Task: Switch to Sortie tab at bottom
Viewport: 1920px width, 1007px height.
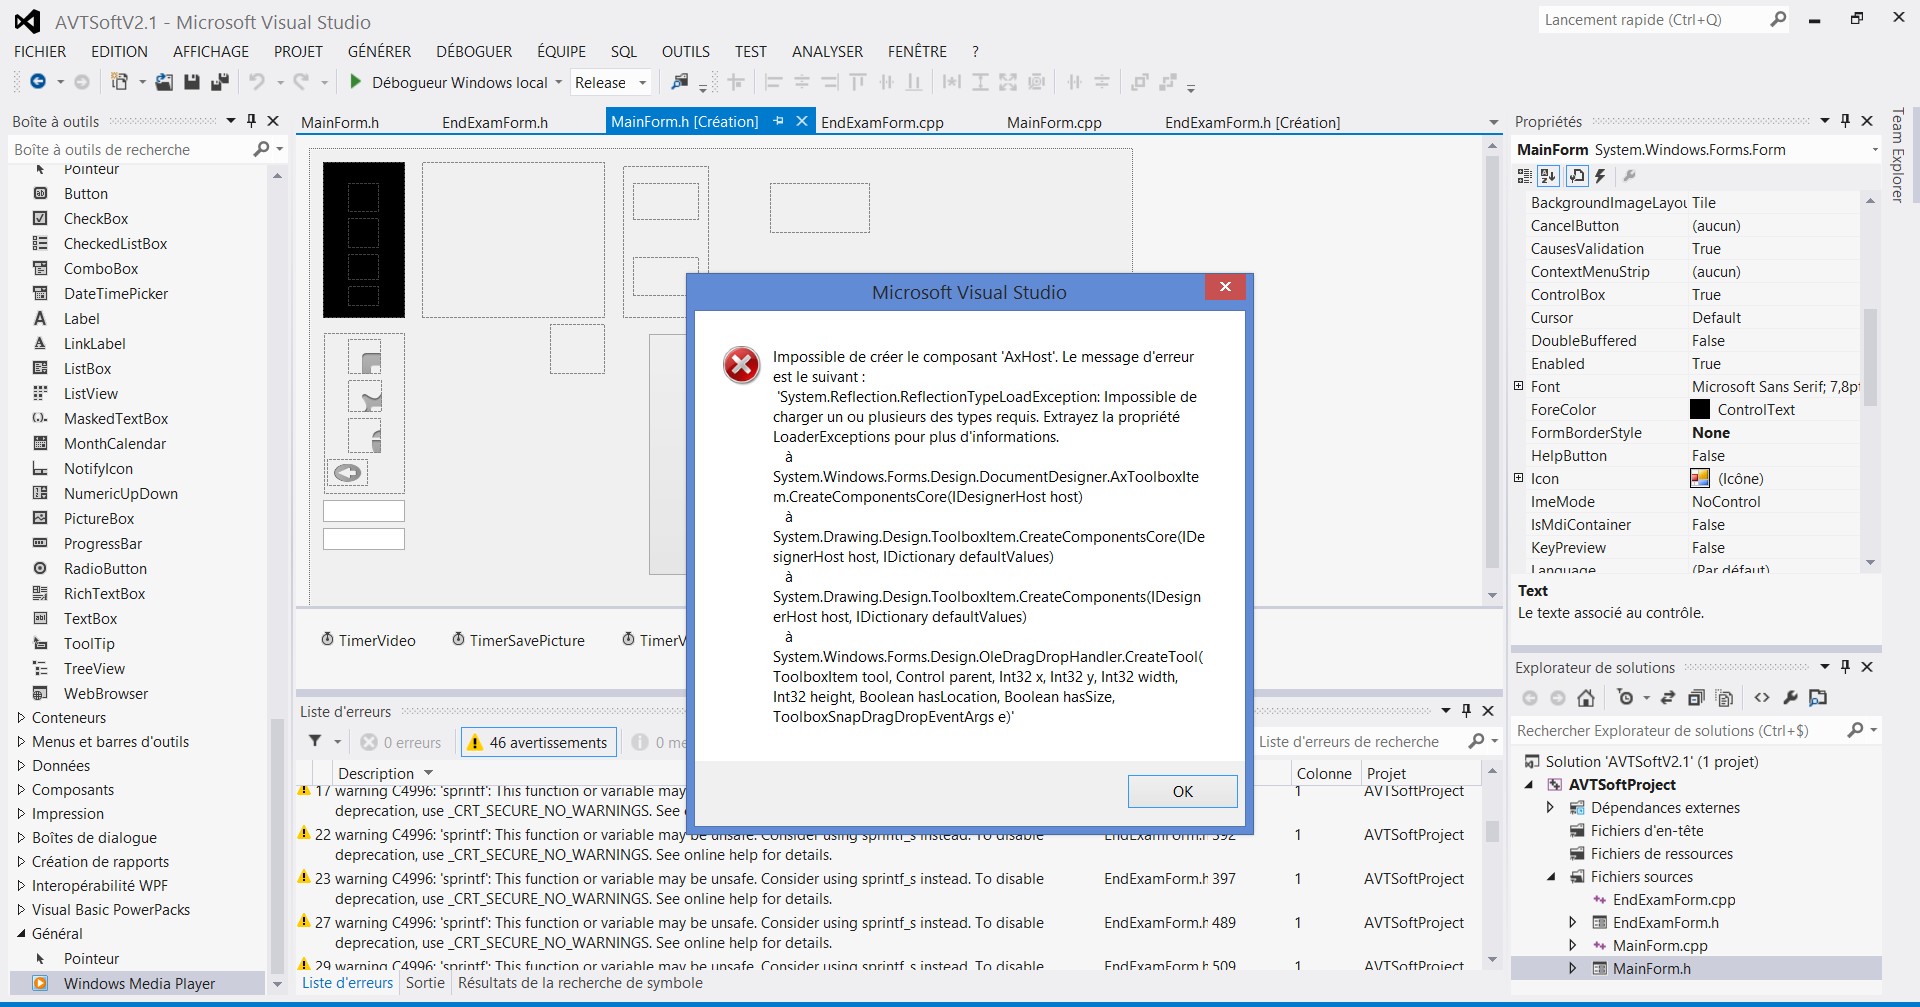Action: 425,983
